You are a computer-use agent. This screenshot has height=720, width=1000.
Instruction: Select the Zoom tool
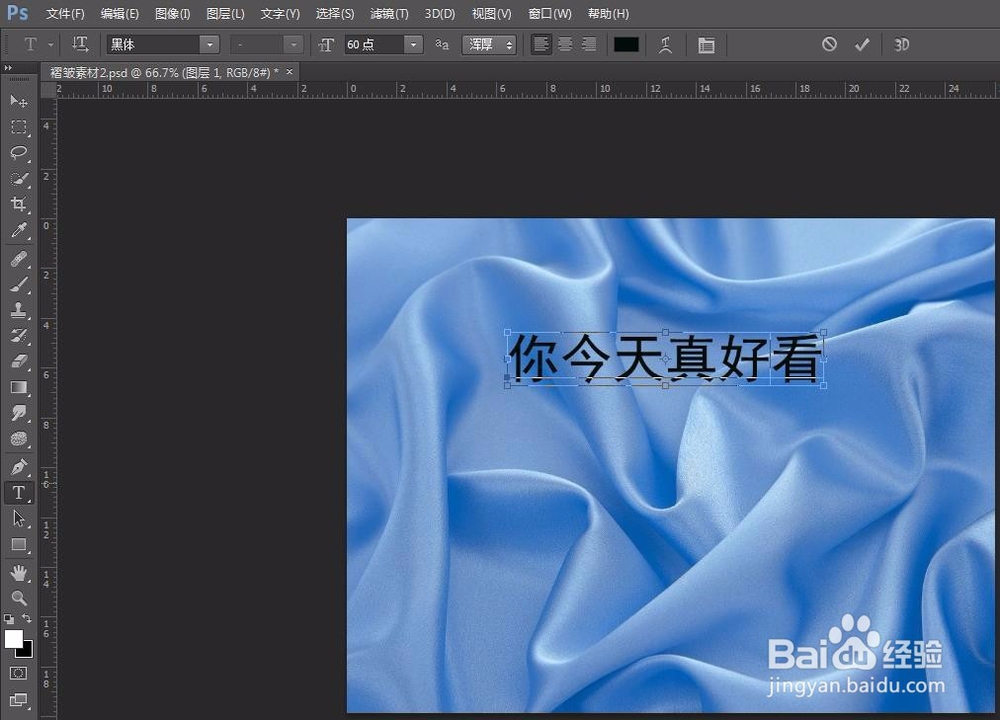(17, 598)
